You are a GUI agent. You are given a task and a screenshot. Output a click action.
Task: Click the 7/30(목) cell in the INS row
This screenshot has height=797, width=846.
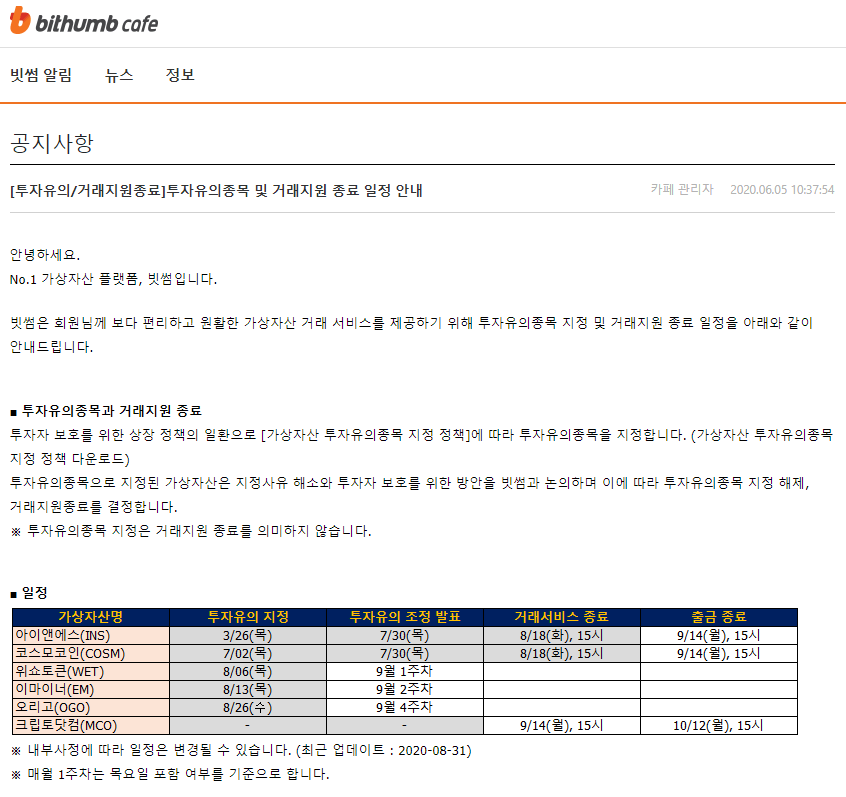(x=405, y=636)
